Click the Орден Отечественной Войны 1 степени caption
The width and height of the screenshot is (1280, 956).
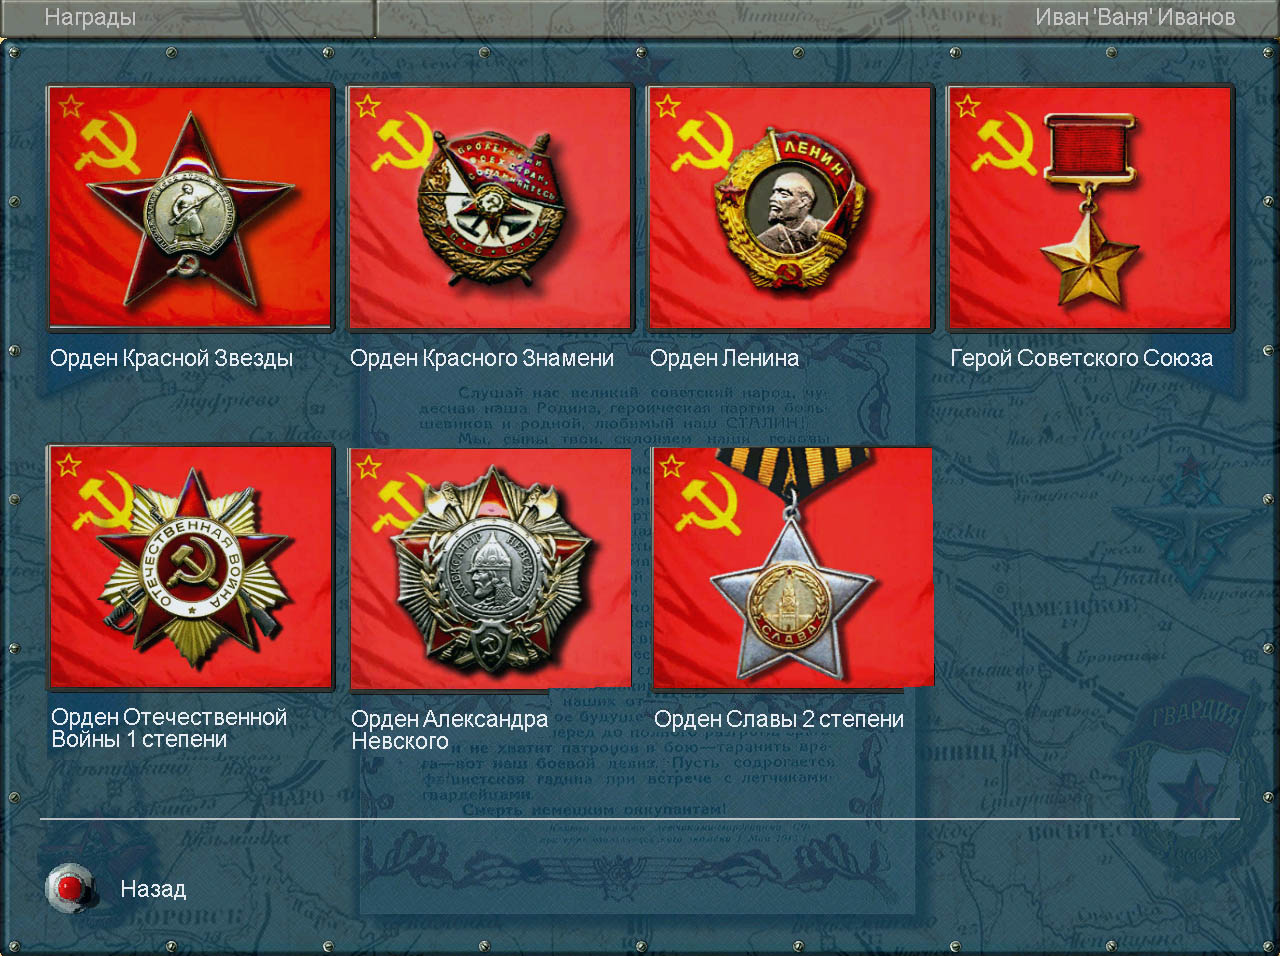[x=169, y=728]
